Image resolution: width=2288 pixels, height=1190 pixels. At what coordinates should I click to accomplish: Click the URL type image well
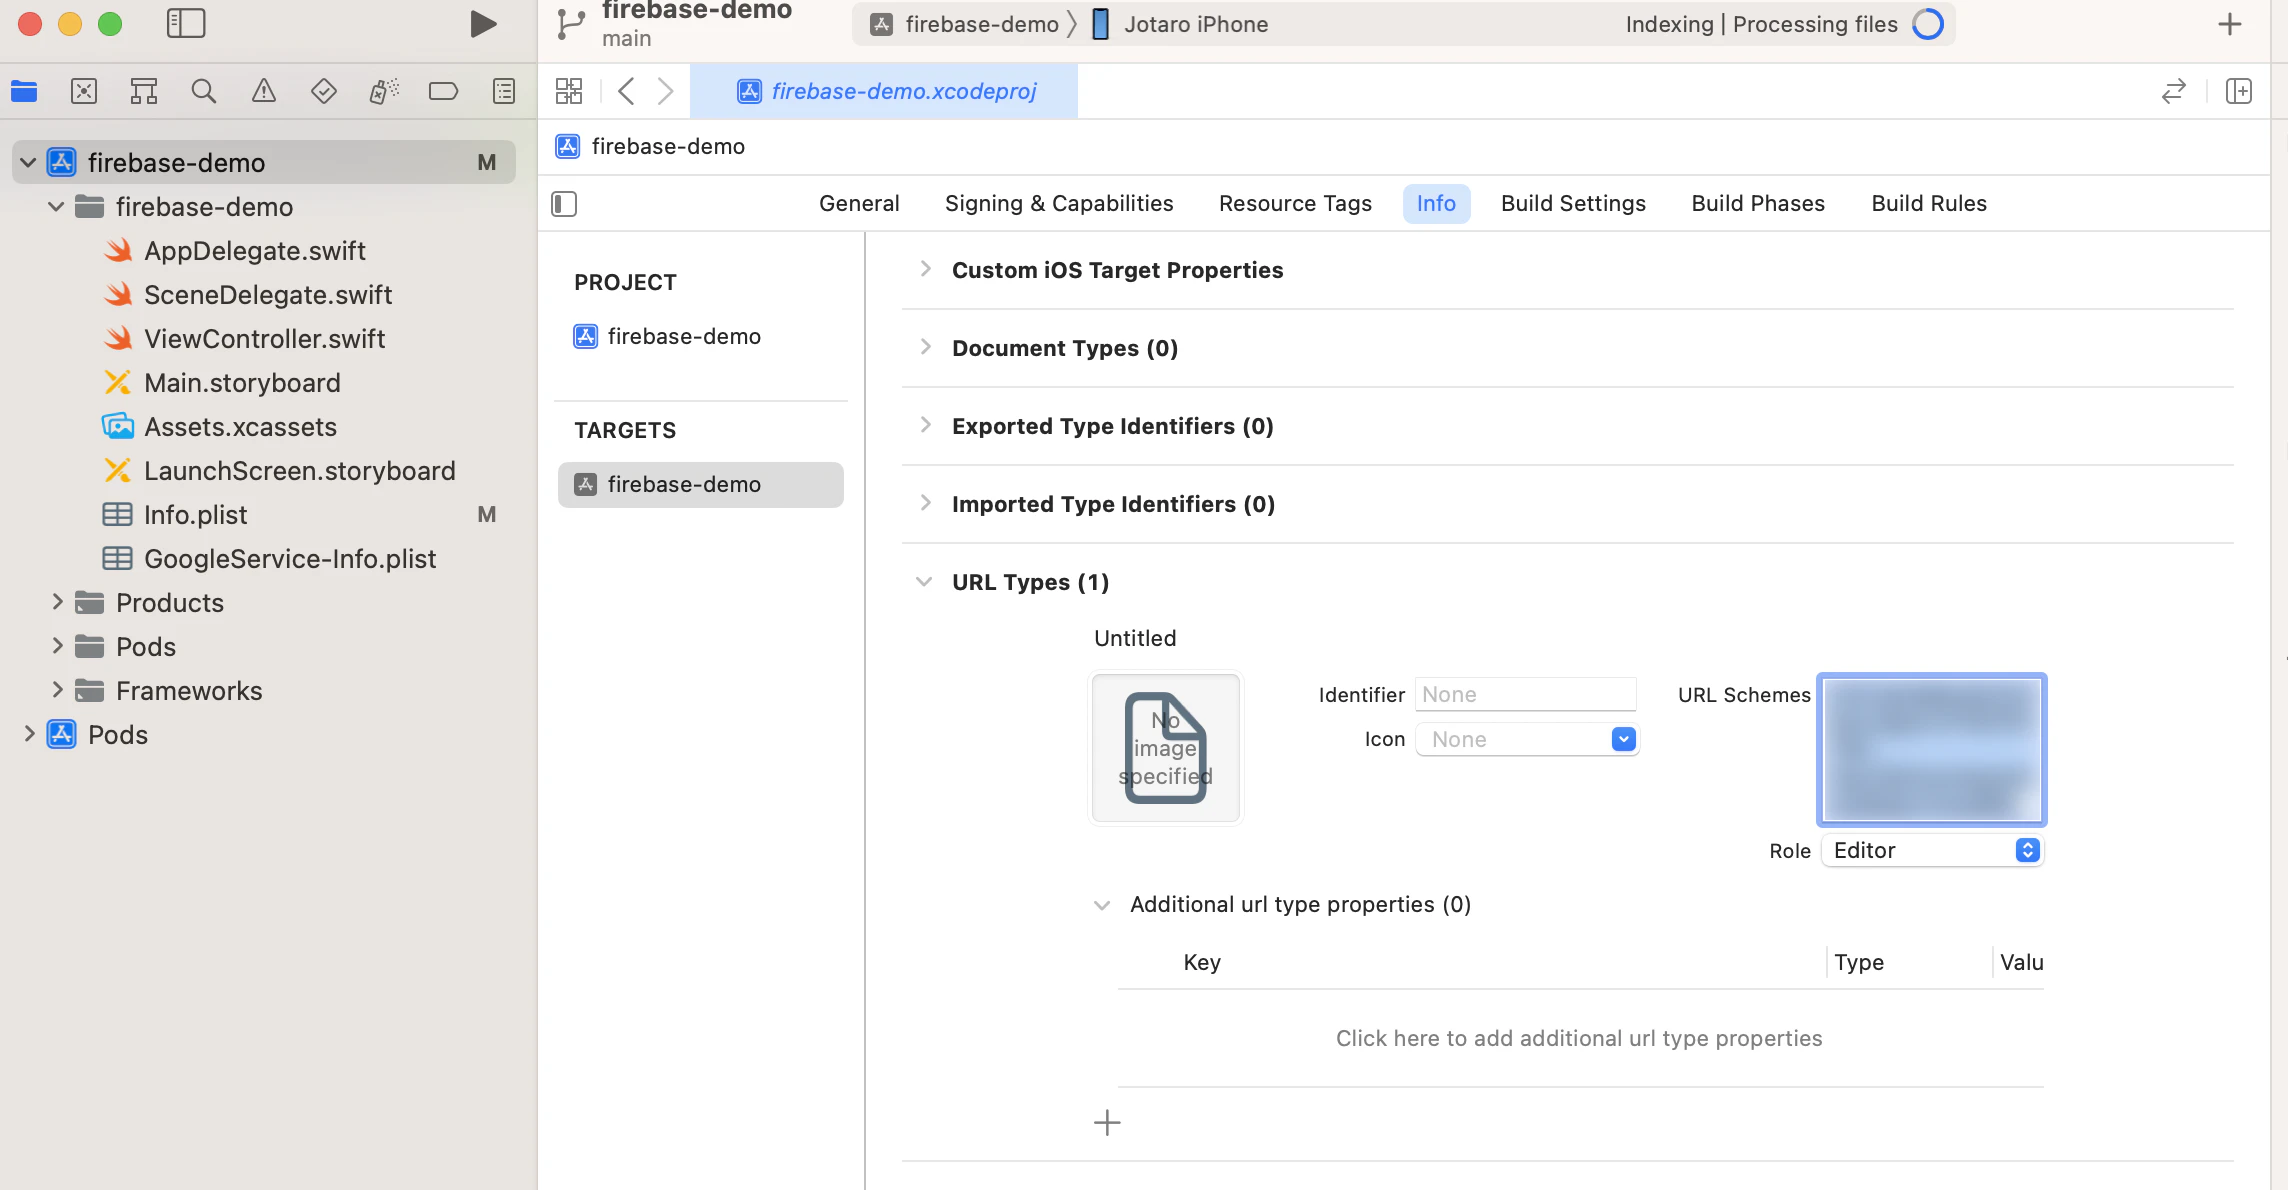click(x=1166, y=748)
